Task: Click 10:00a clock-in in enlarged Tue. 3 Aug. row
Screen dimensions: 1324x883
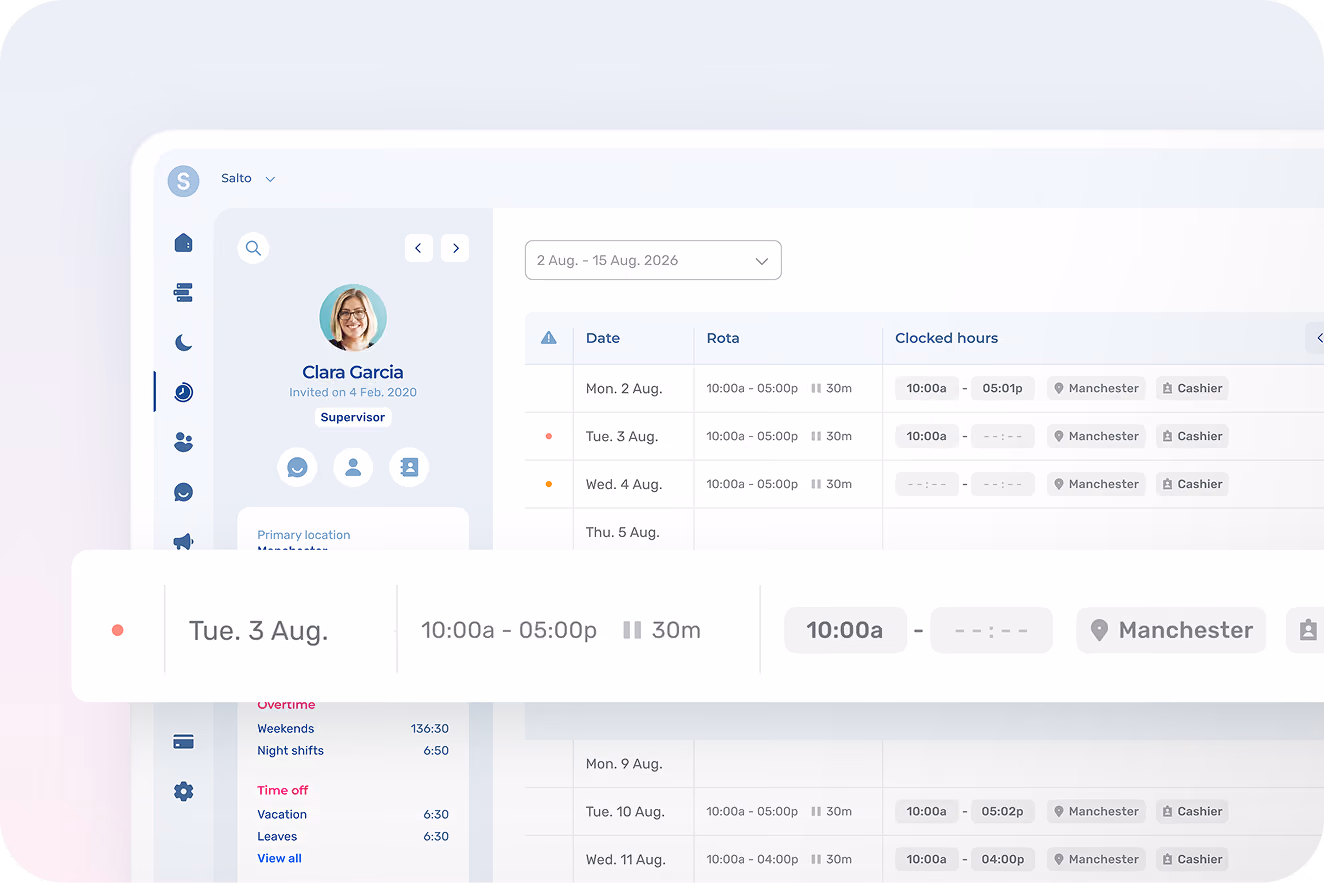Action: 845,630
